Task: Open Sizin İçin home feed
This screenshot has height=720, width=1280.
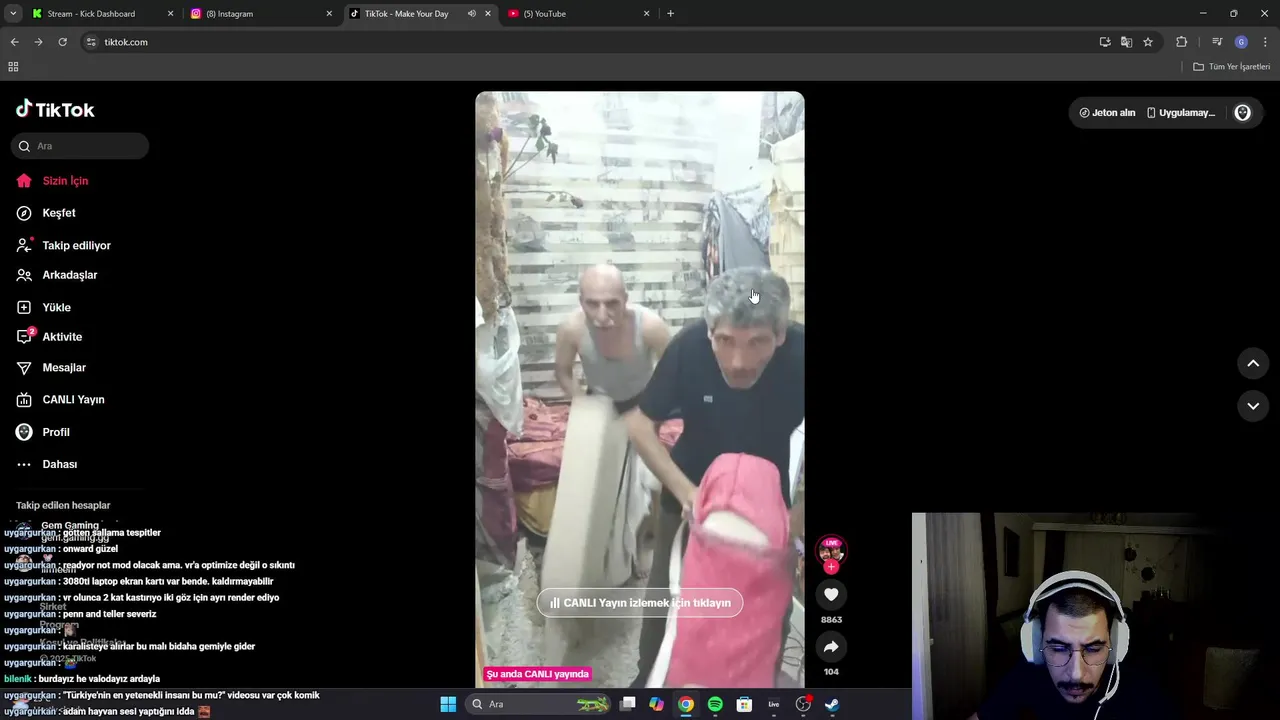Action: click(x=53, y=181)
